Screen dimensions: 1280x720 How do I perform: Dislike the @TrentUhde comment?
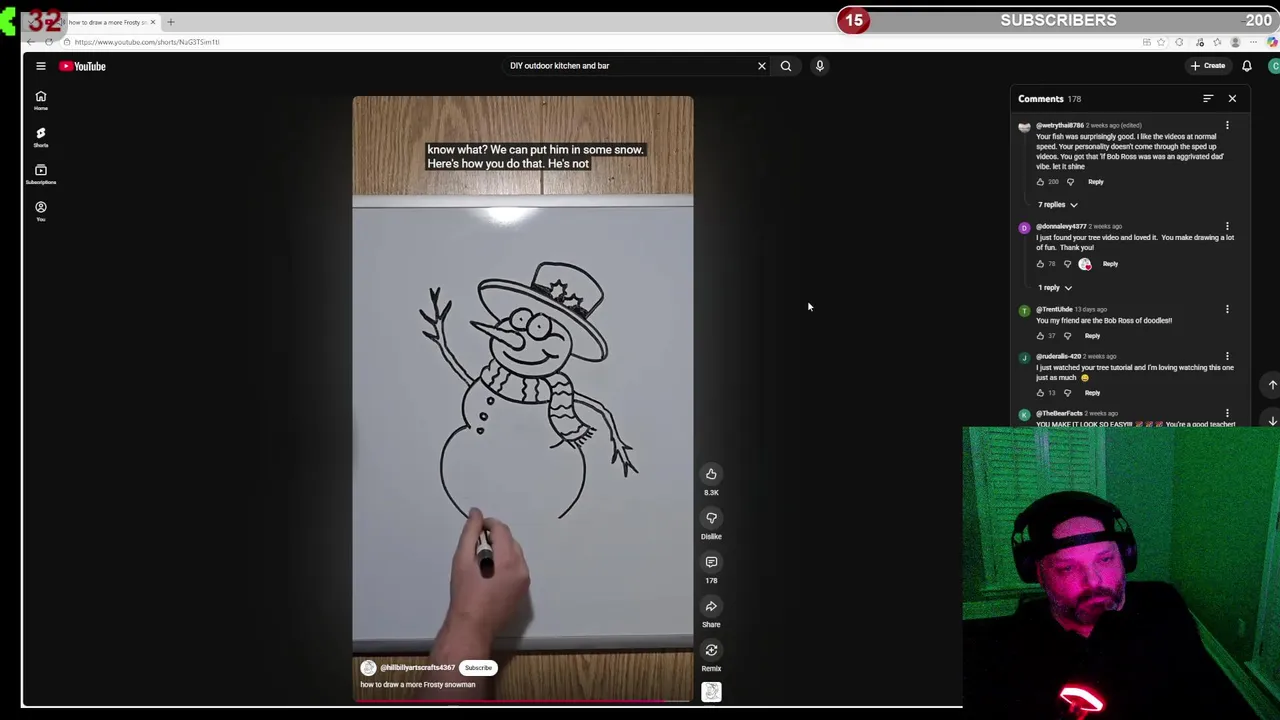click(1067, 336)
